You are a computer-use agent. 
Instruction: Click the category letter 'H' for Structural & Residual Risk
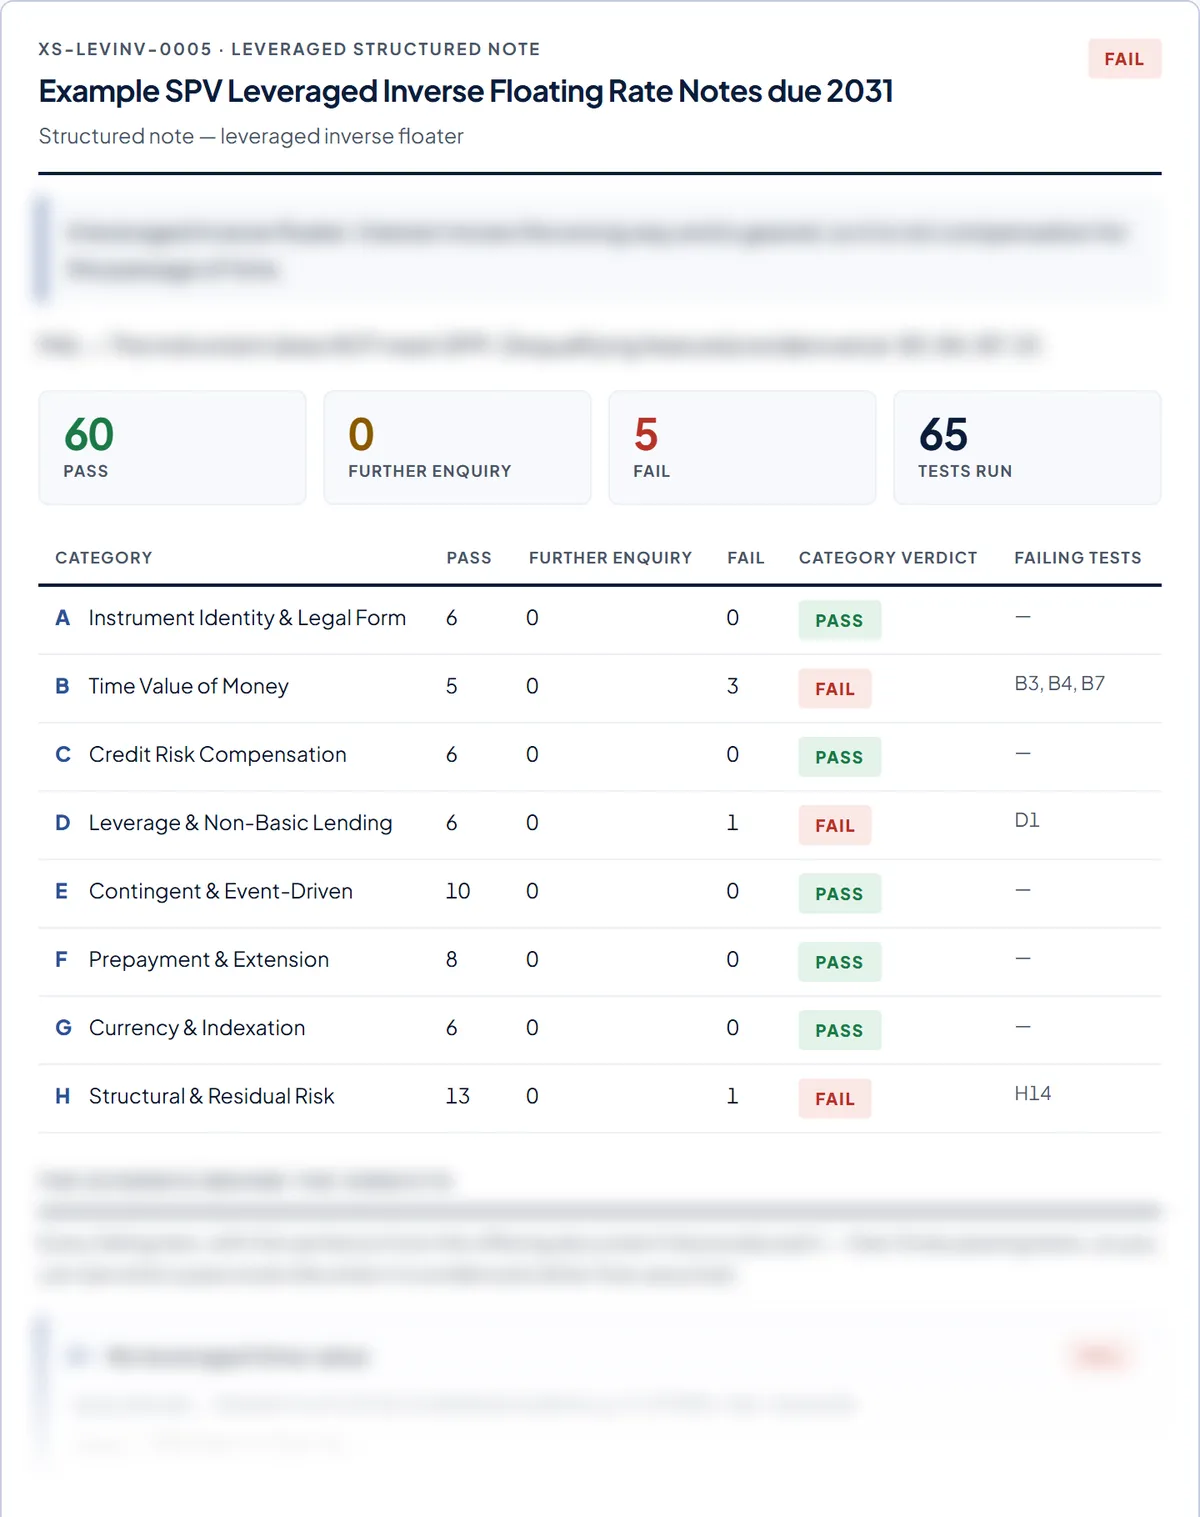coord(63,1096)
